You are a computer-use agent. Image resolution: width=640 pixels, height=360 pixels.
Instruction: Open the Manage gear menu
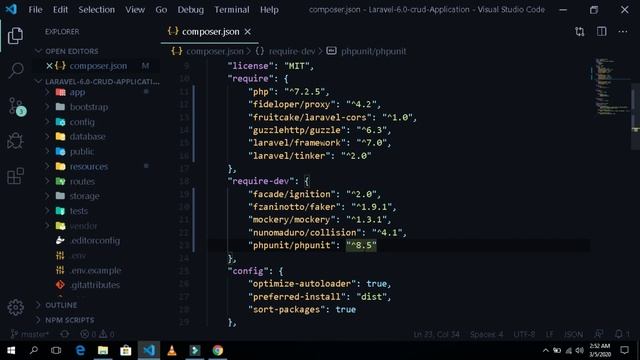tap(16, 307)
